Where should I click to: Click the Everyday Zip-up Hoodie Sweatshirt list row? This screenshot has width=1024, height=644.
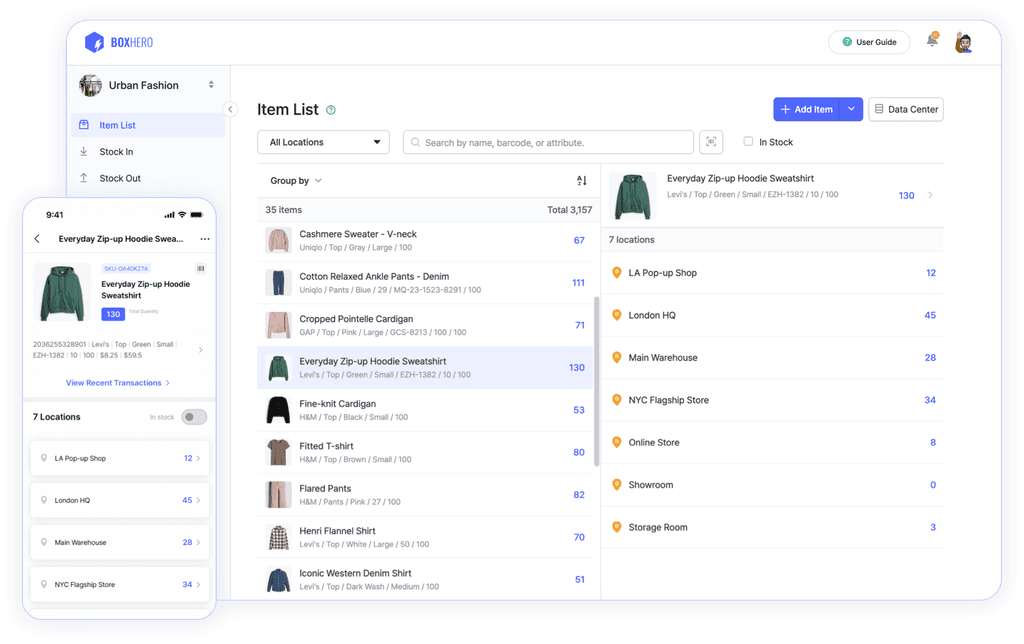click(x=425, y=368)
